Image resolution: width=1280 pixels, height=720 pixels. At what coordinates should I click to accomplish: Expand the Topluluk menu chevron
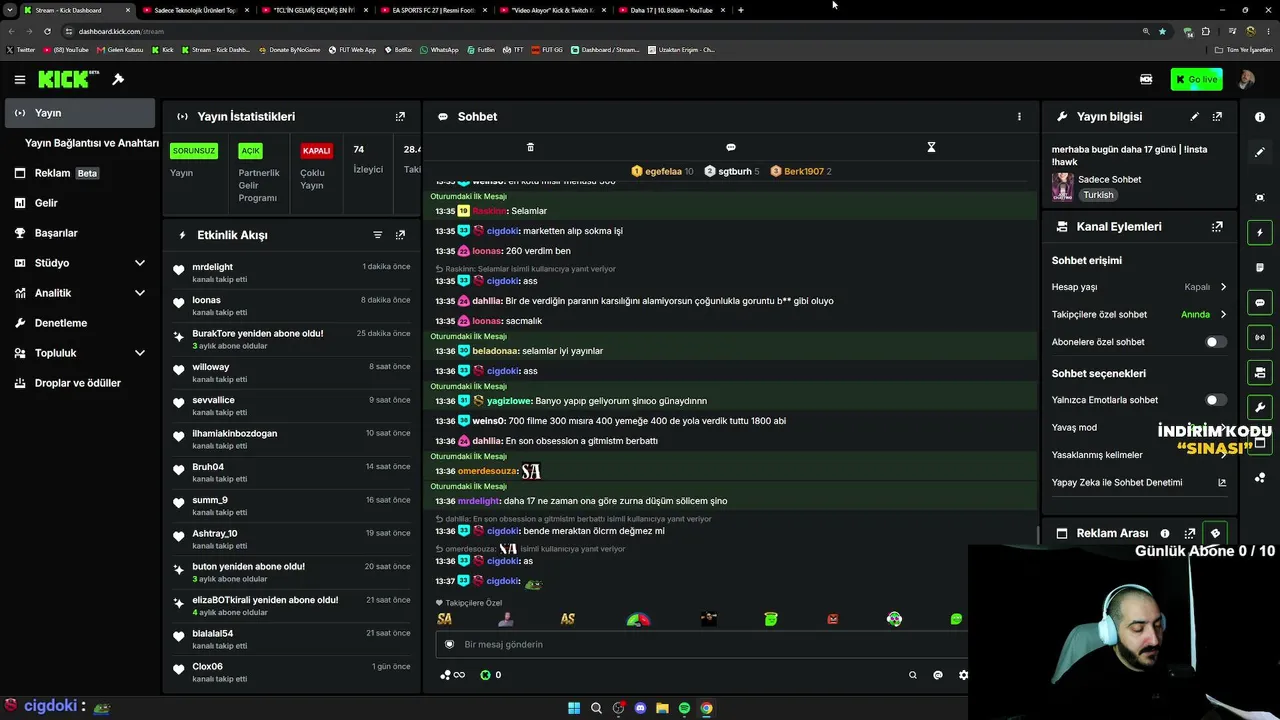pos(139,353)
